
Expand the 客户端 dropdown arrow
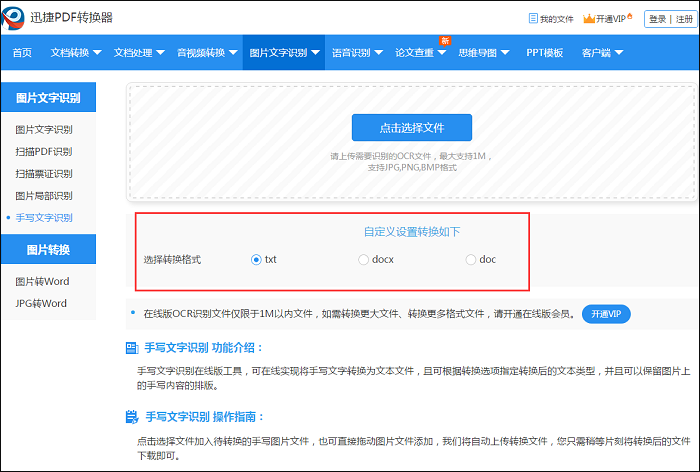pos(619,53)
